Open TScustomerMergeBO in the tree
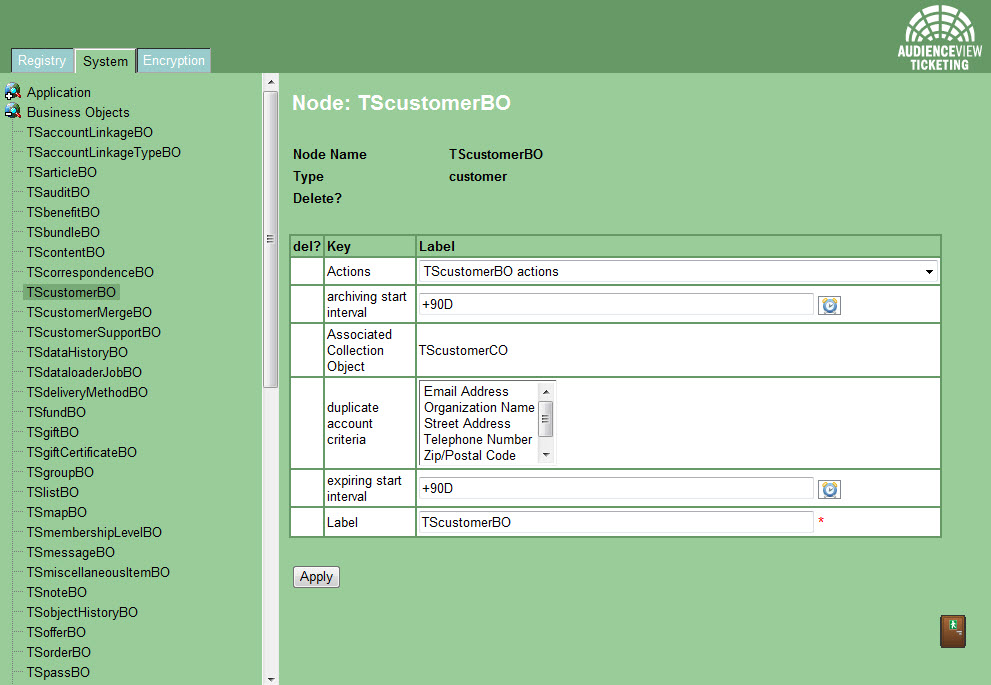991x685 pixels. point(89,312)
